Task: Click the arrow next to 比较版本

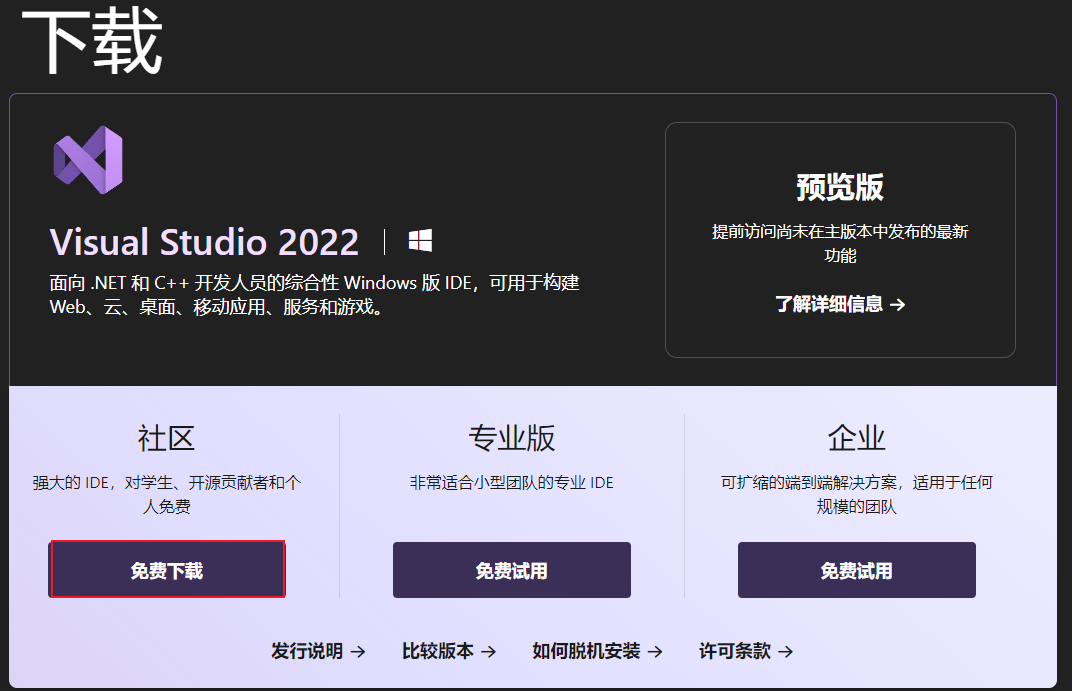Action: tap(488, 651)
